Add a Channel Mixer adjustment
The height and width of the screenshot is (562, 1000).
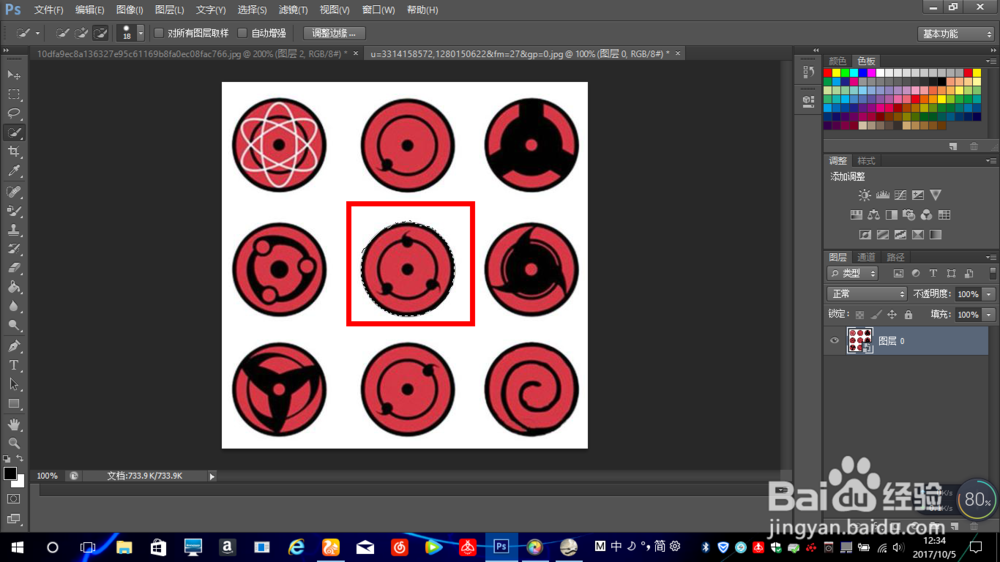(x=926, y=215)
